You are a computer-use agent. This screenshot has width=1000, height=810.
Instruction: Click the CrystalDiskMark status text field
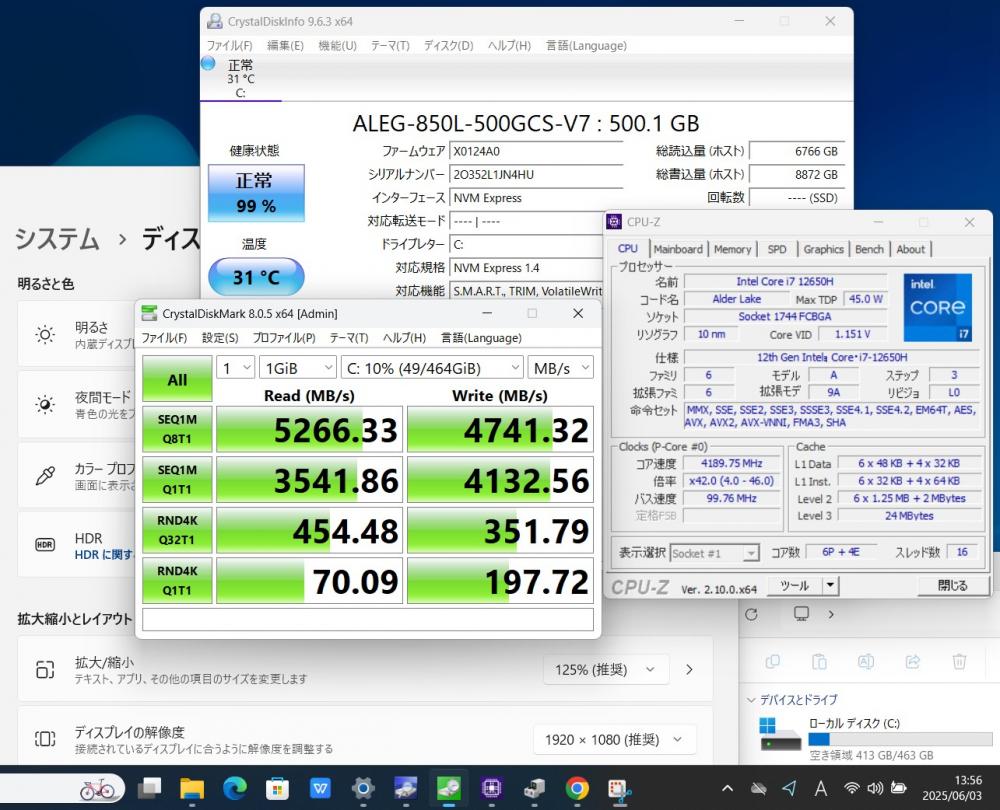(368, 619)
